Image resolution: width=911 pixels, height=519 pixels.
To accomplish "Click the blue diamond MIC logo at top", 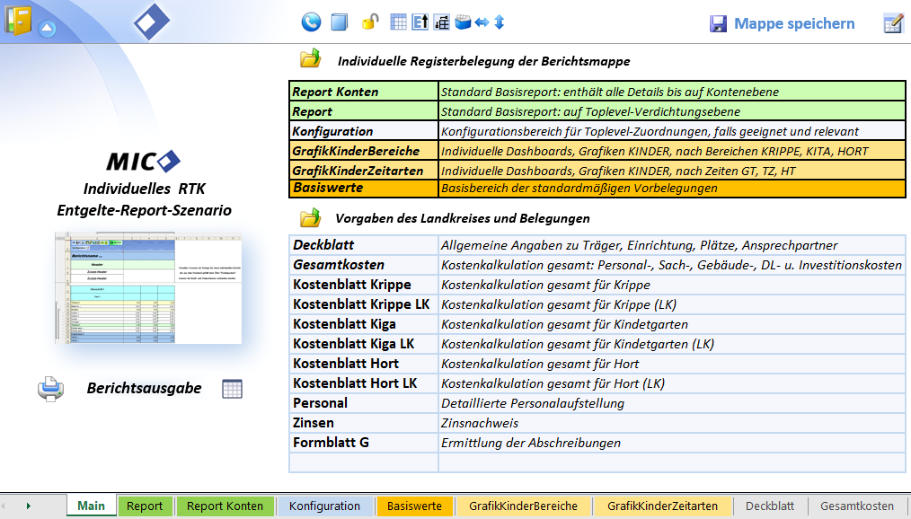I will pos(151,21).
